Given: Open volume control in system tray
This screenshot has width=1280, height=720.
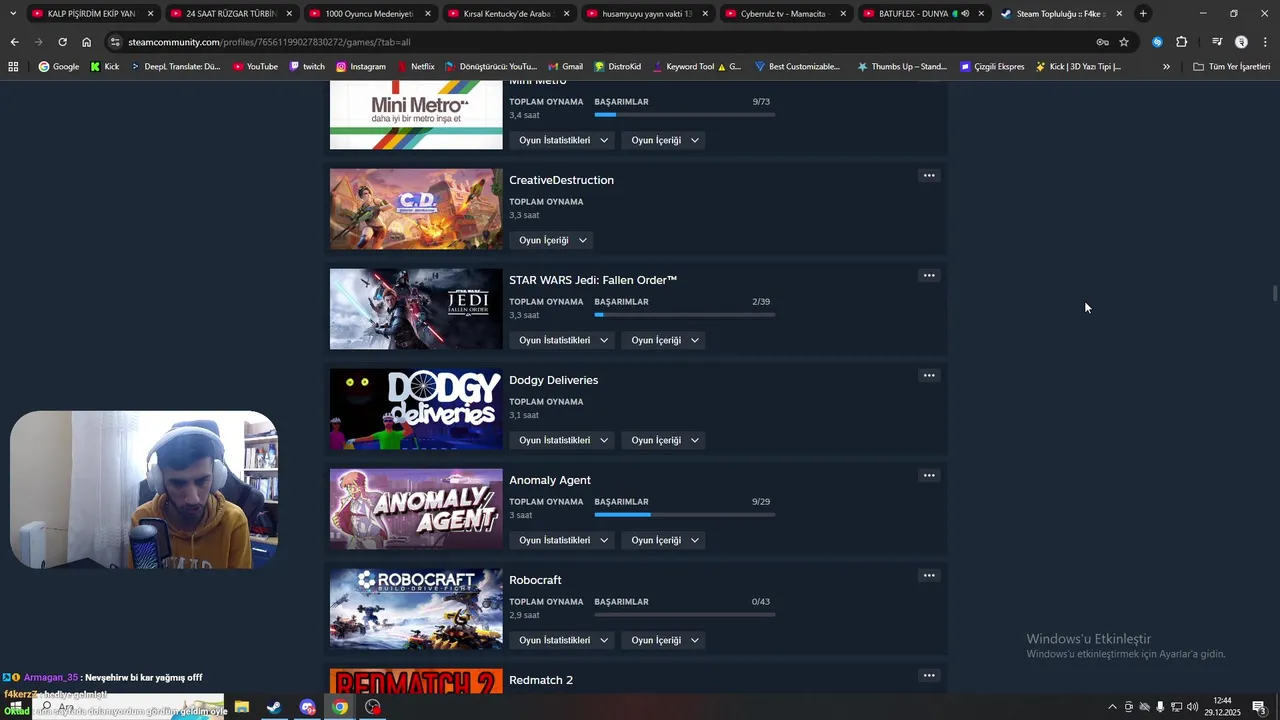Looking at the screenshot, I should click(1192, 707).
